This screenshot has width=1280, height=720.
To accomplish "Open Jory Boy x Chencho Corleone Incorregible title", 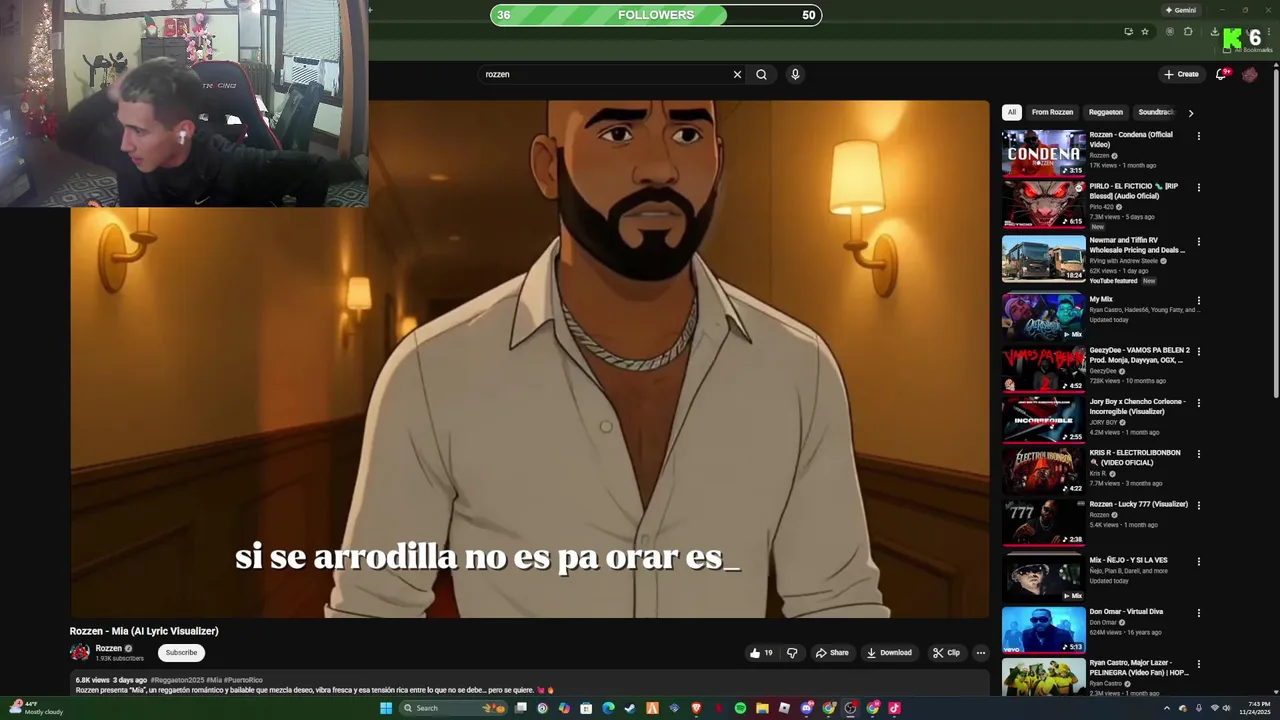I will pyautogui.click(x=1137, y=406).
